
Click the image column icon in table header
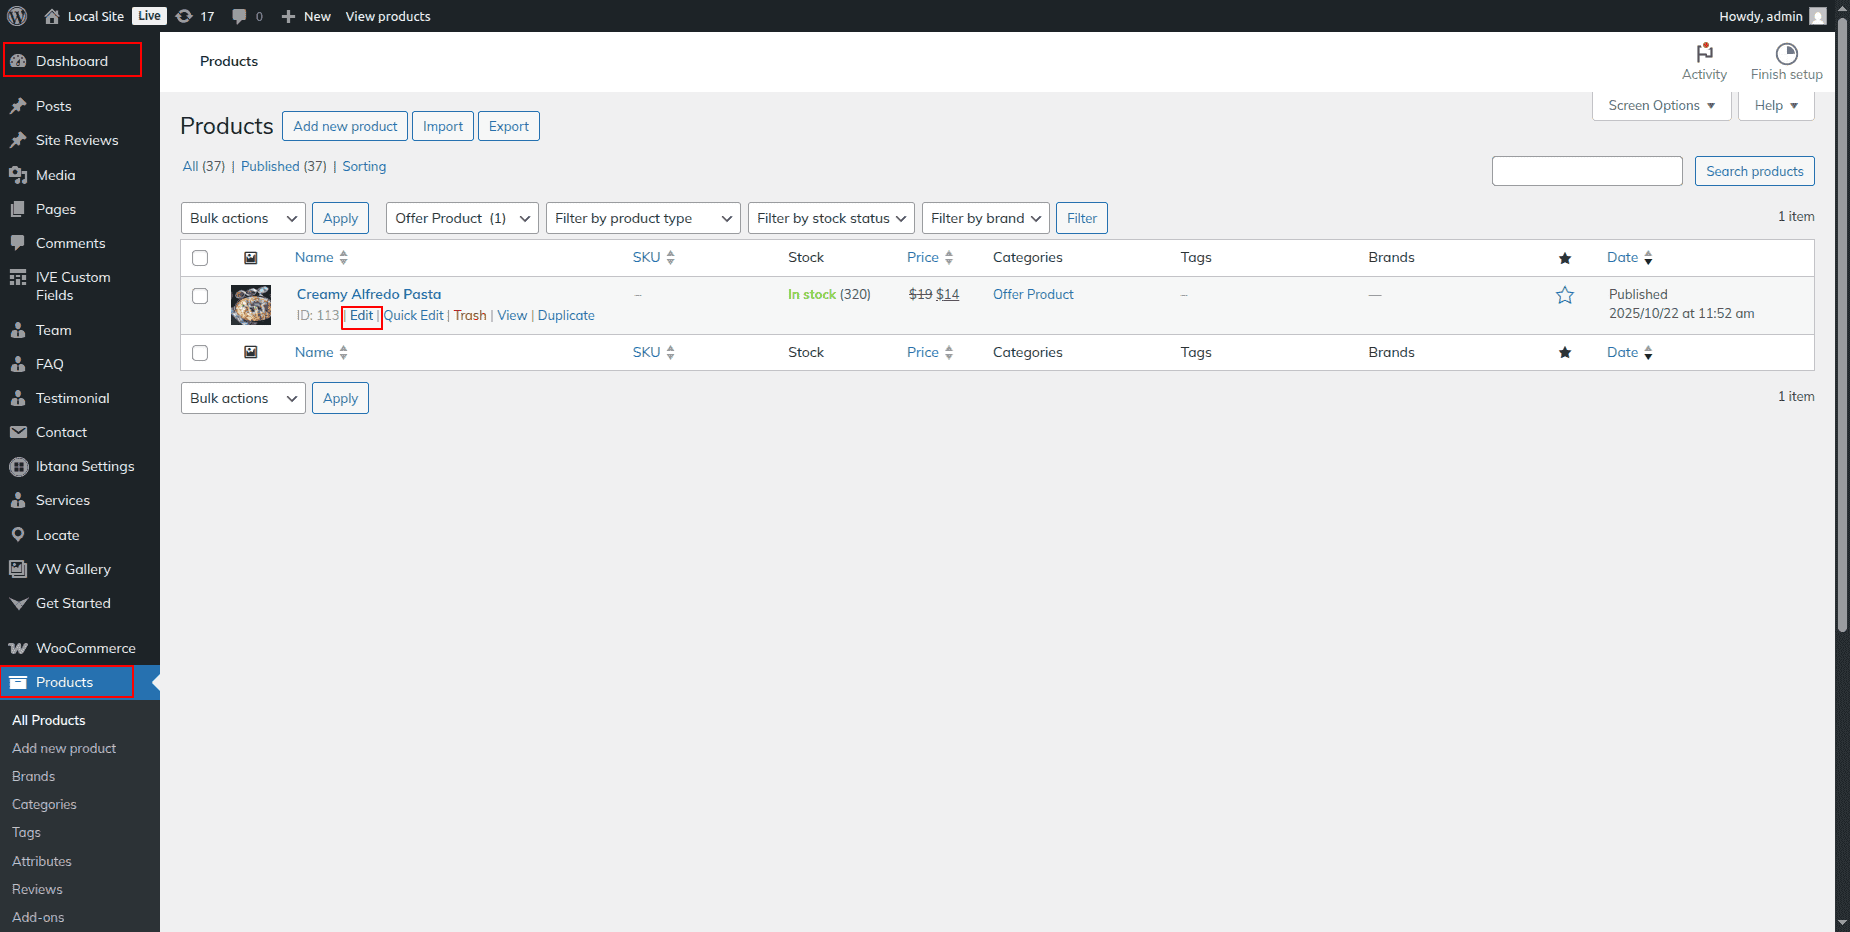(251, 258)
